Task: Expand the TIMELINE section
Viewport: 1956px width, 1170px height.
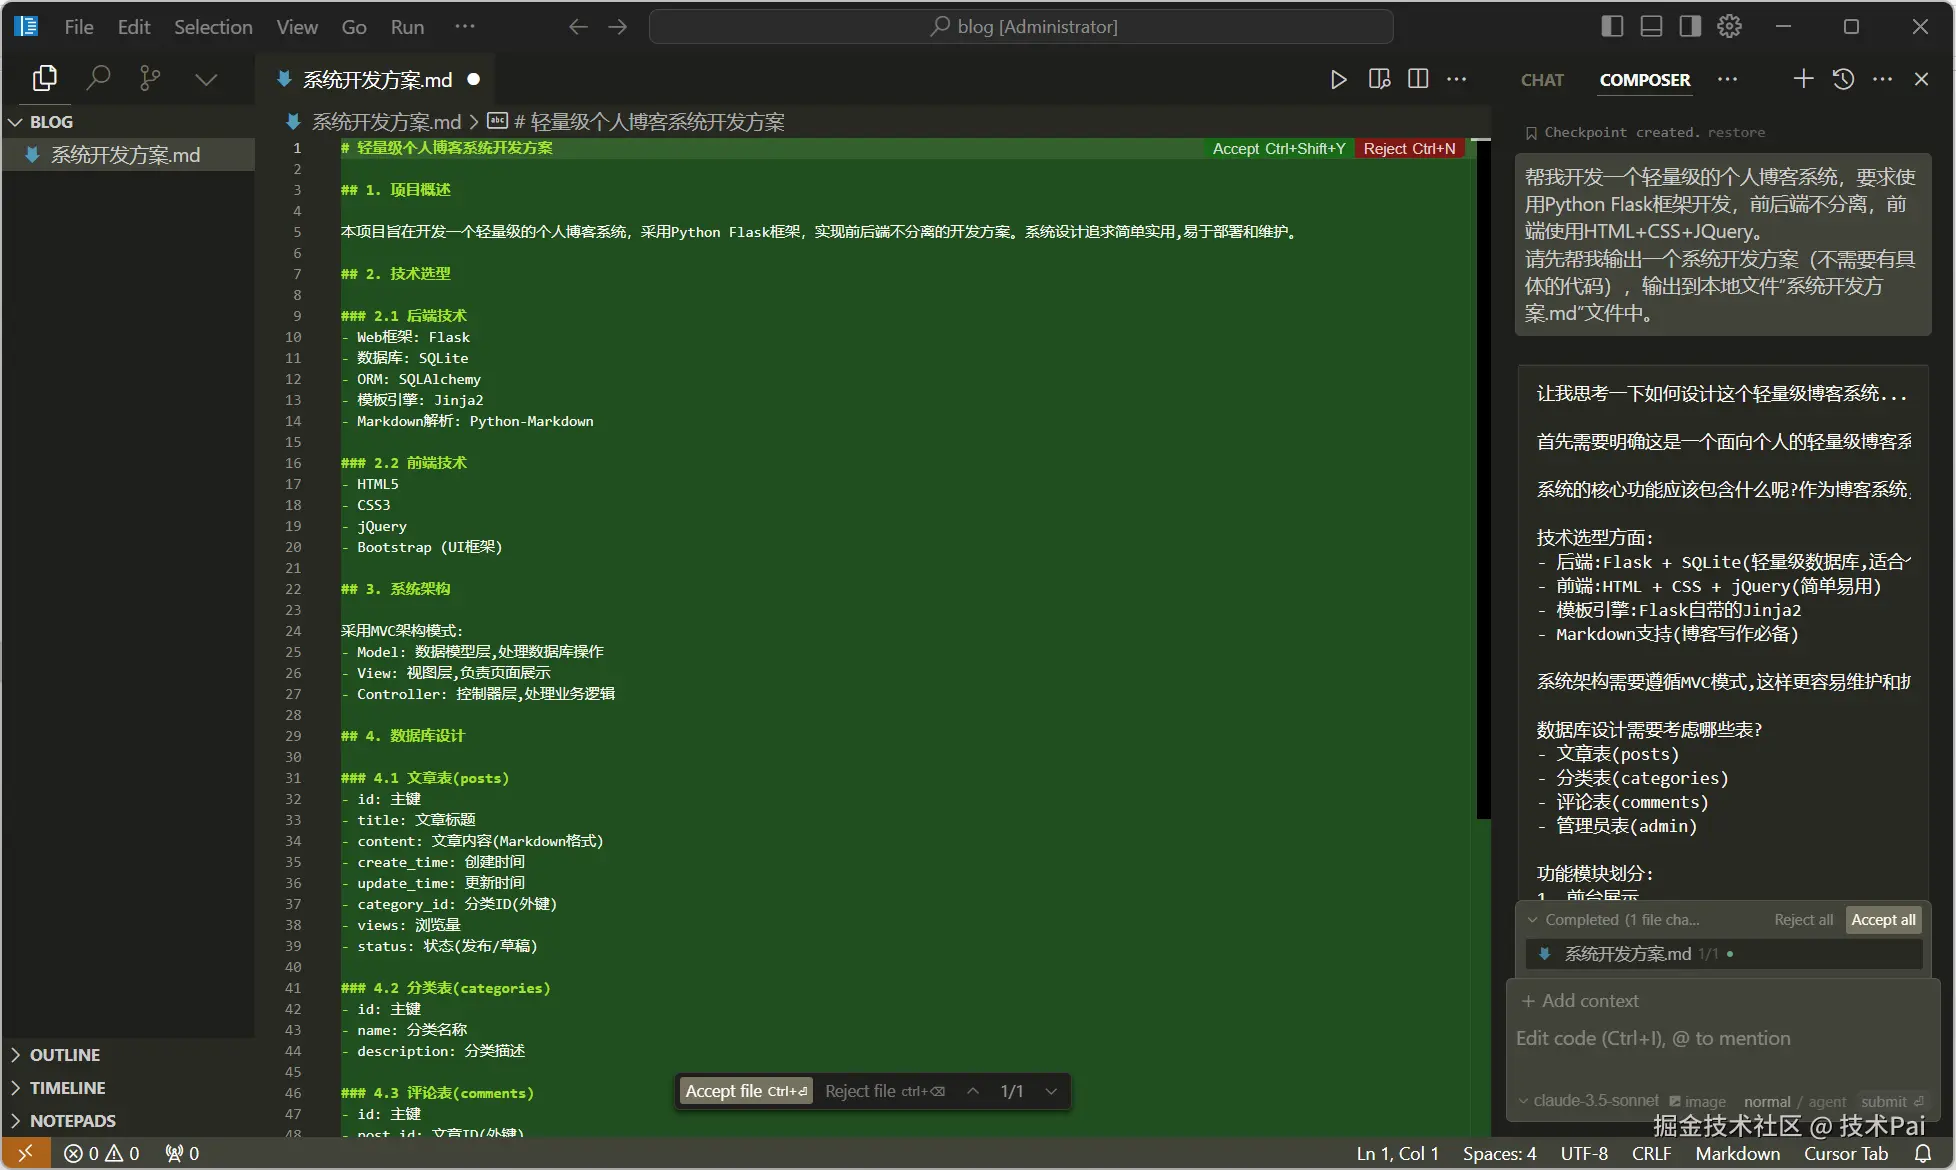Action: click(67, 1088)
